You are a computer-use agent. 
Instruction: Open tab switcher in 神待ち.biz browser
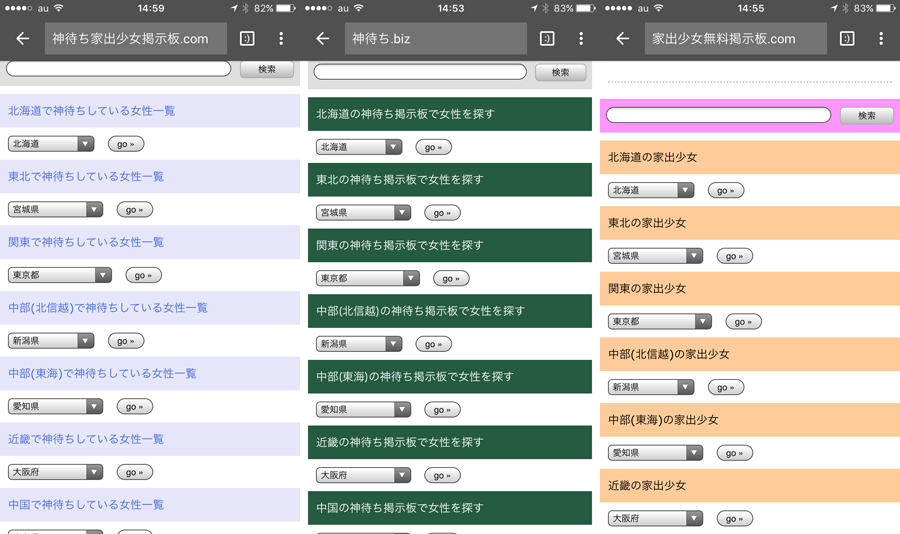click(547, 38)
